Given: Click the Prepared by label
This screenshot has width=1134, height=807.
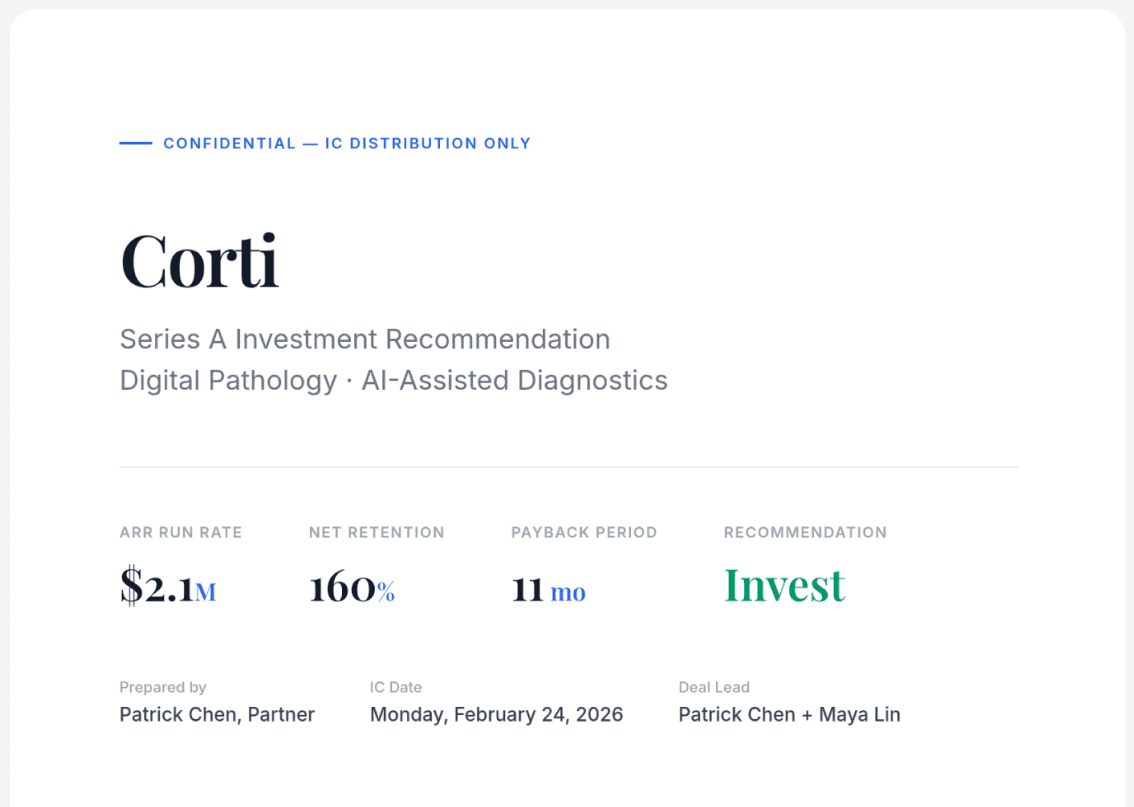Looking at the screenshot, I should click(163, 687).
